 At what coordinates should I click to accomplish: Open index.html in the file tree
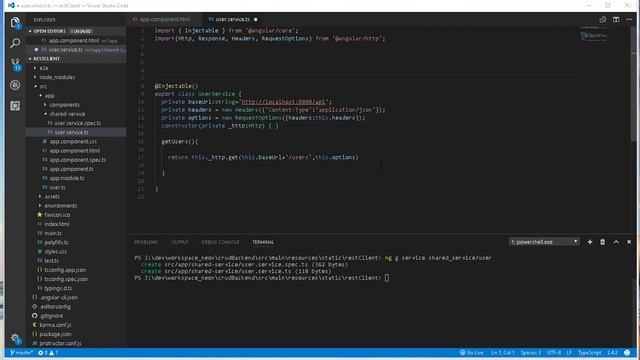coord(57,224)
